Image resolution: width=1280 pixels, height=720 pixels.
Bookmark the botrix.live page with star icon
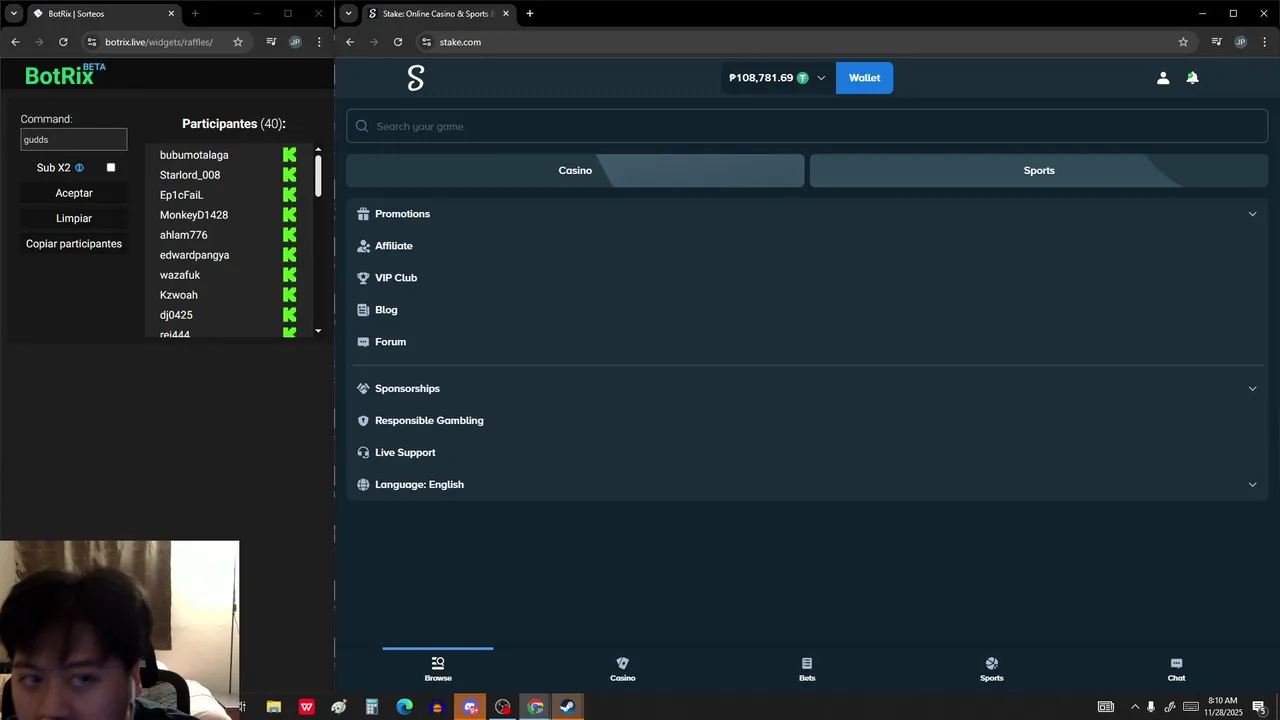tap(238, 42)
